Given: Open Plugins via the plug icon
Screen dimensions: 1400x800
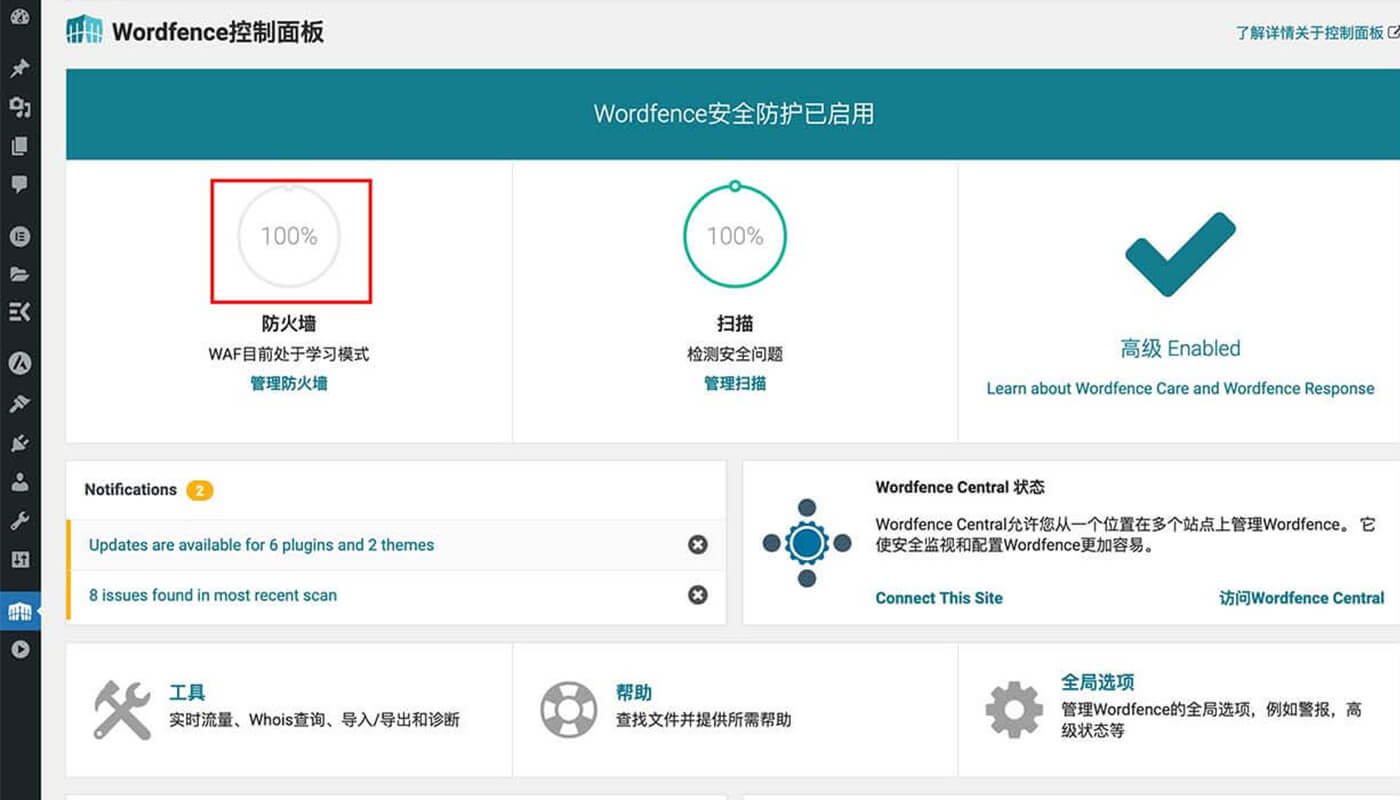Looking at the screenshot, I should click(x=19, y=443).
